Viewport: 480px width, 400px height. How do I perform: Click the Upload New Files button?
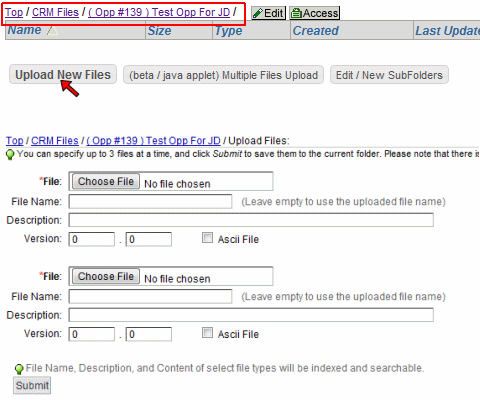[x=63, y=74]
